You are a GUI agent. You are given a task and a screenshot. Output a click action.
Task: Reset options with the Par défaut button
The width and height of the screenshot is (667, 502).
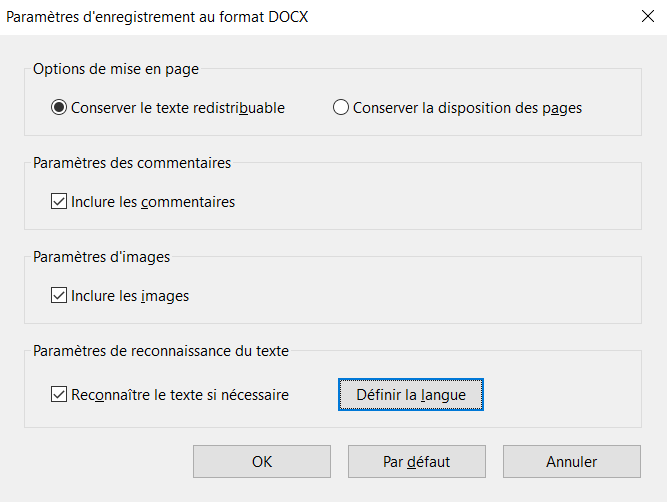[416, 462]
